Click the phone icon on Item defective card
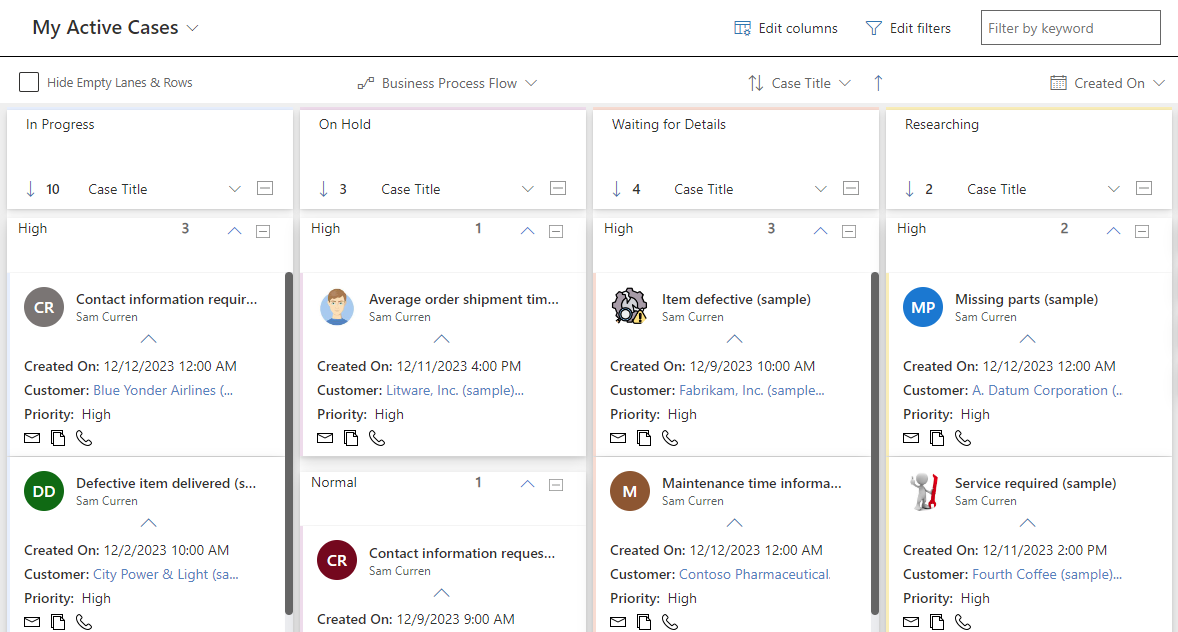 tap(669, 438)
